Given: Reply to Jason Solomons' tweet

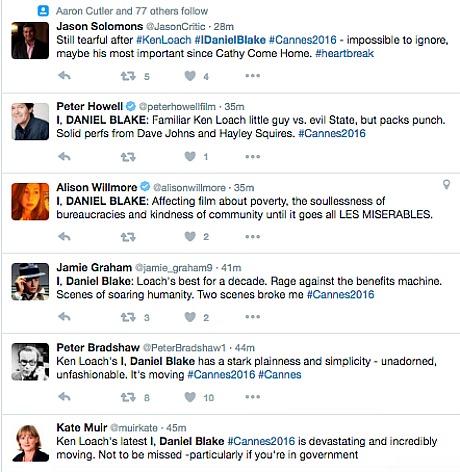Looking at the screenshot, I should [64, 76].
